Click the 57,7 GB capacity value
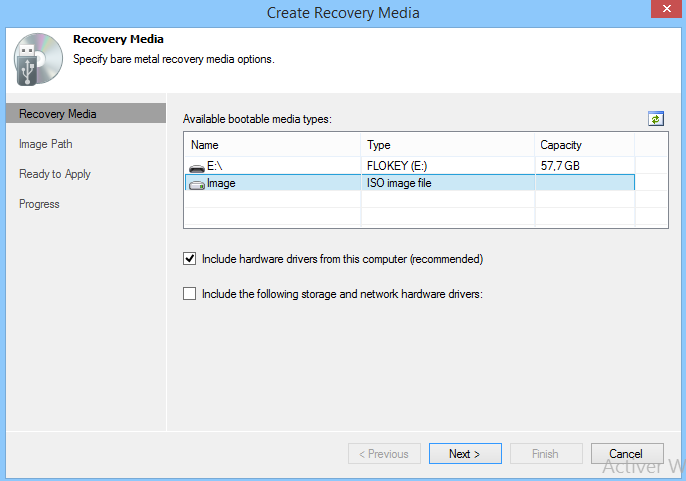The image size is (686, 481). tap(560, 166)
